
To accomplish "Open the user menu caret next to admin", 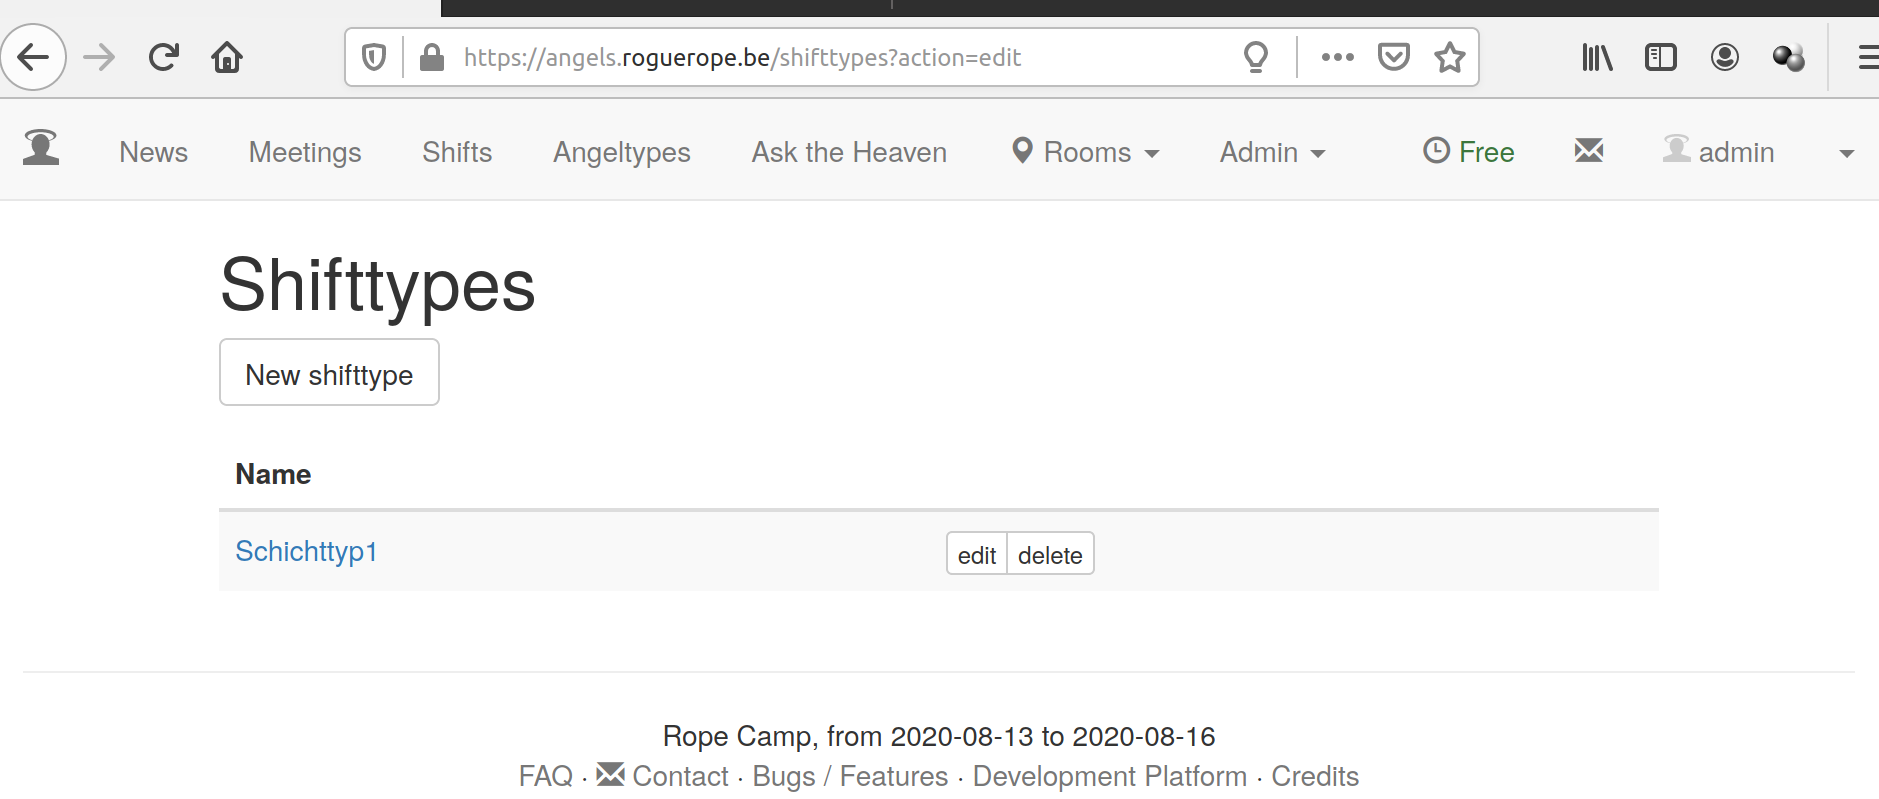I will point(1846,153).
